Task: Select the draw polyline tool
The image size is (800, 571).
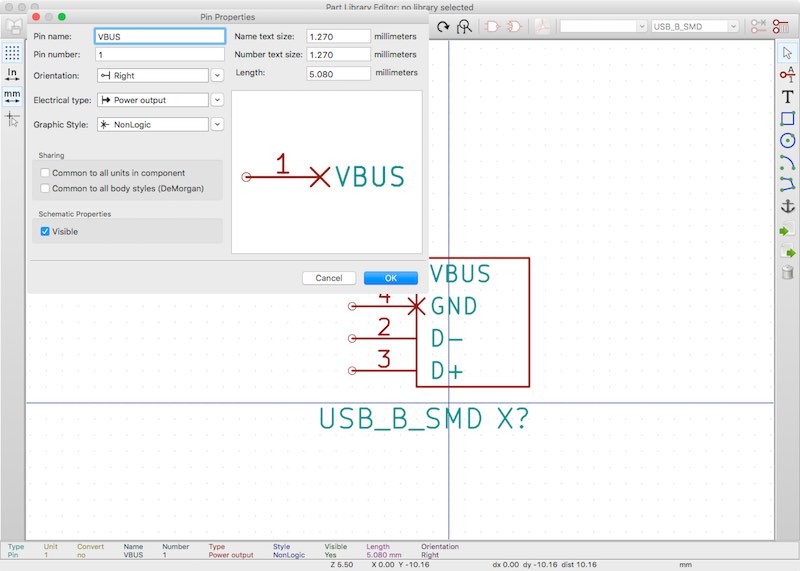Action: click(x=787, y=184)
